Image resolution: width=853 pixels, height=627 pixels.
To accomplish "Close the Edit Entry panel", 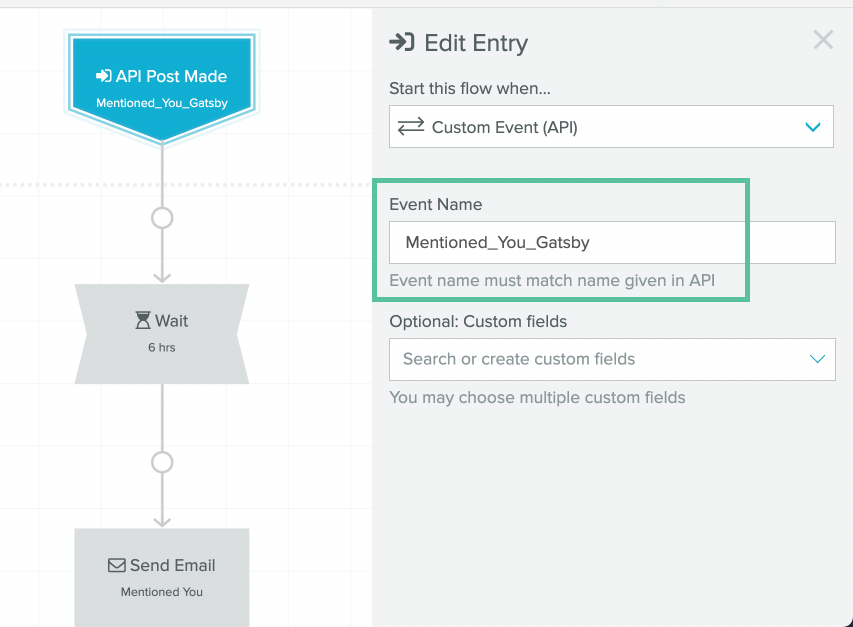I will pyautogui.click(x=823, y=40).
